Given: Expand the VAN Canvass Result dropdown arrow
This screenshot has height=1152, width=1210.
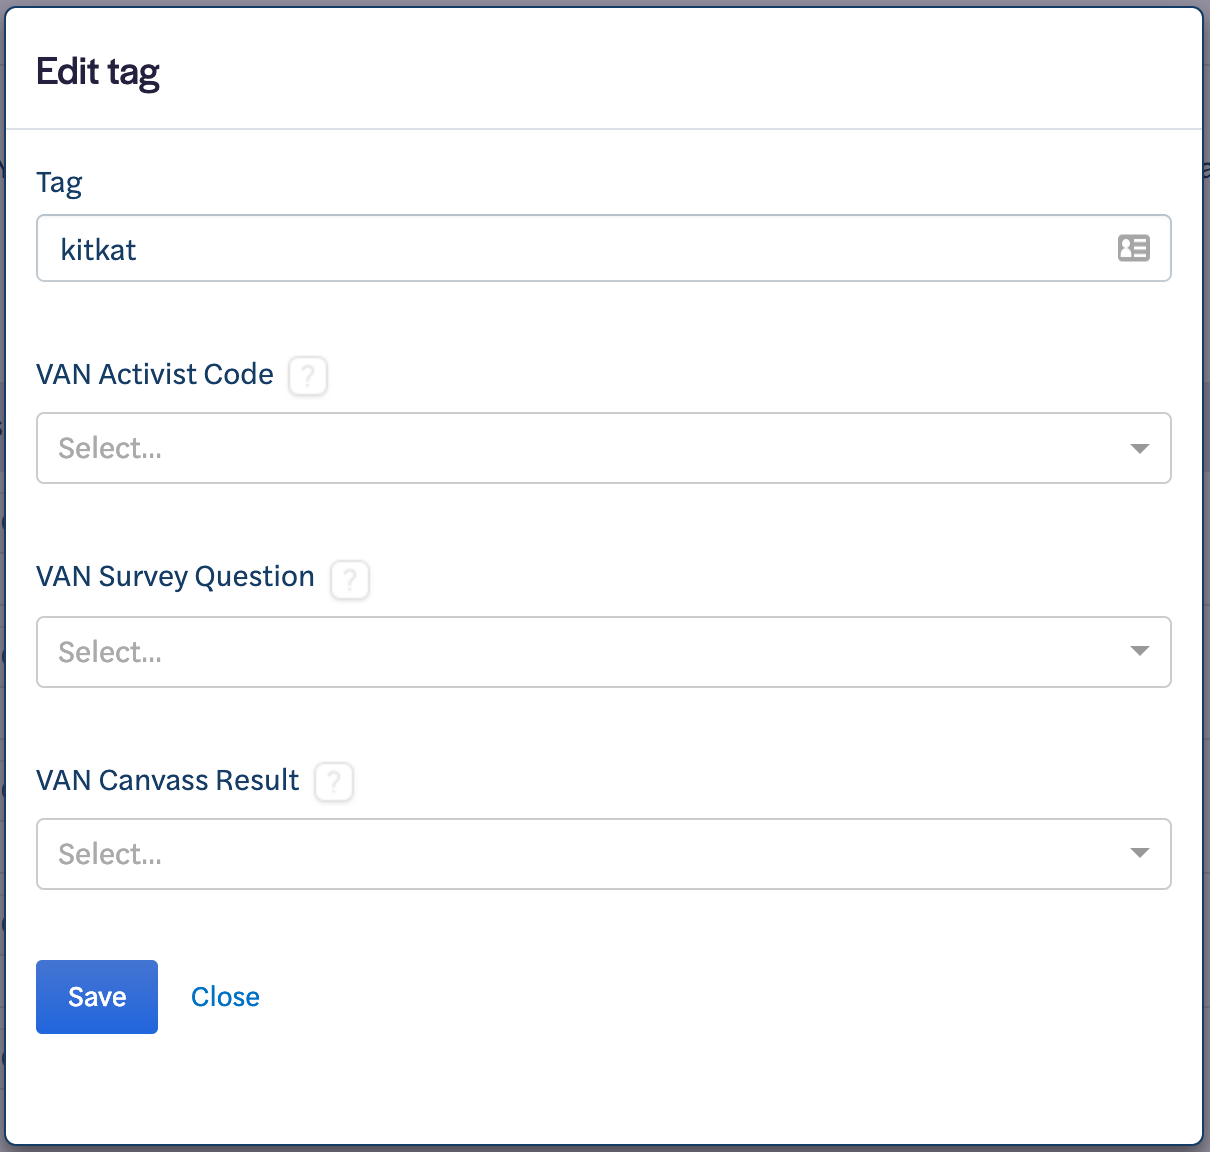Looking at the screenshot, I should click(1139, 853).
